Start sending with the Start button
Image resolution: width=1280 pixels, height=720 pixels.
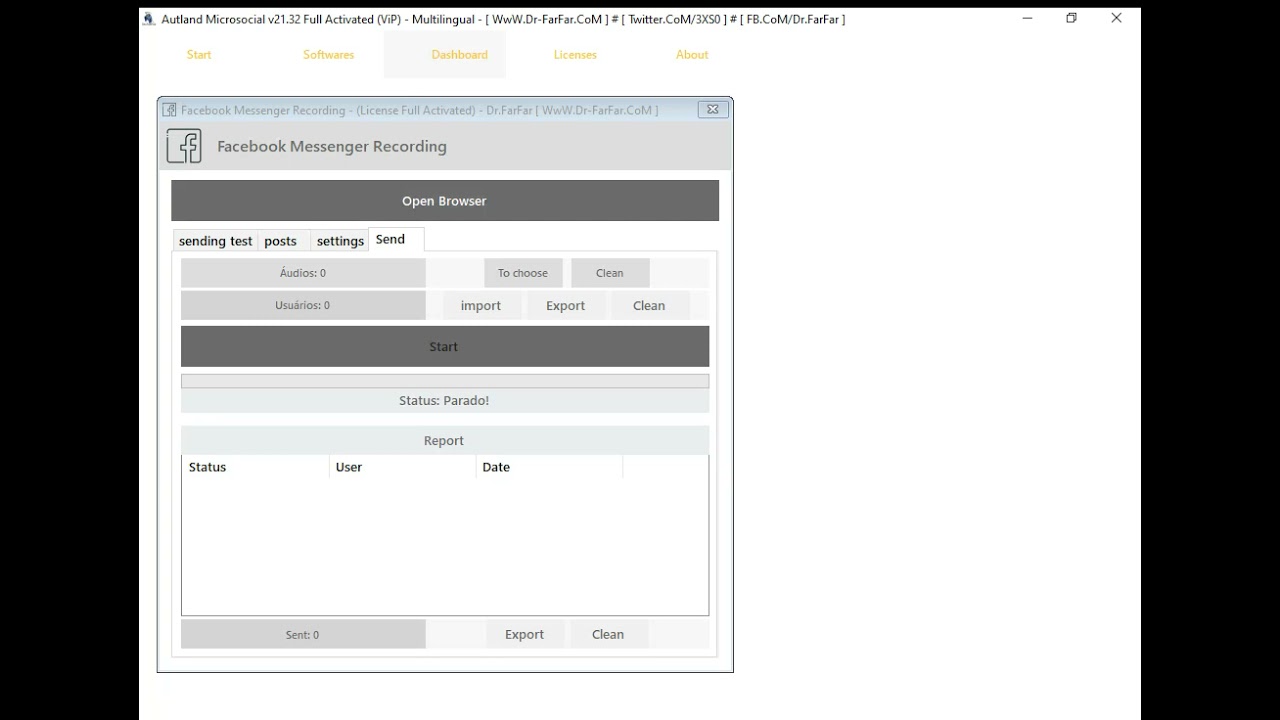click(x=445, y=347)
